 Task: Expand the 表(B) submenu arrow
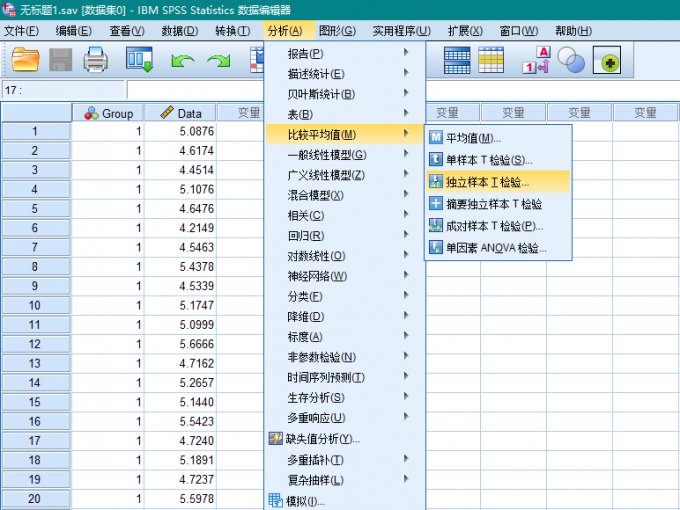[406, 113]
